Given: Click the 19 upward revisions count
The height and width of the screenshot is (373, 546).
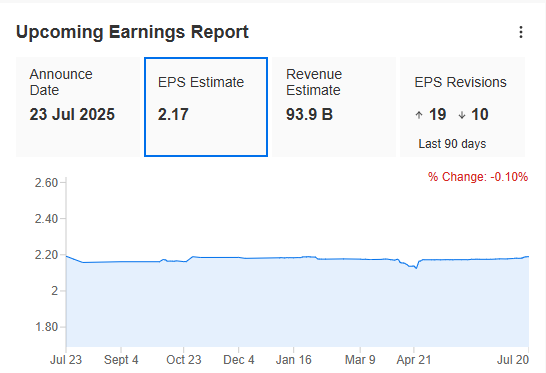Looking at the screenshot, I should point(437,115).
